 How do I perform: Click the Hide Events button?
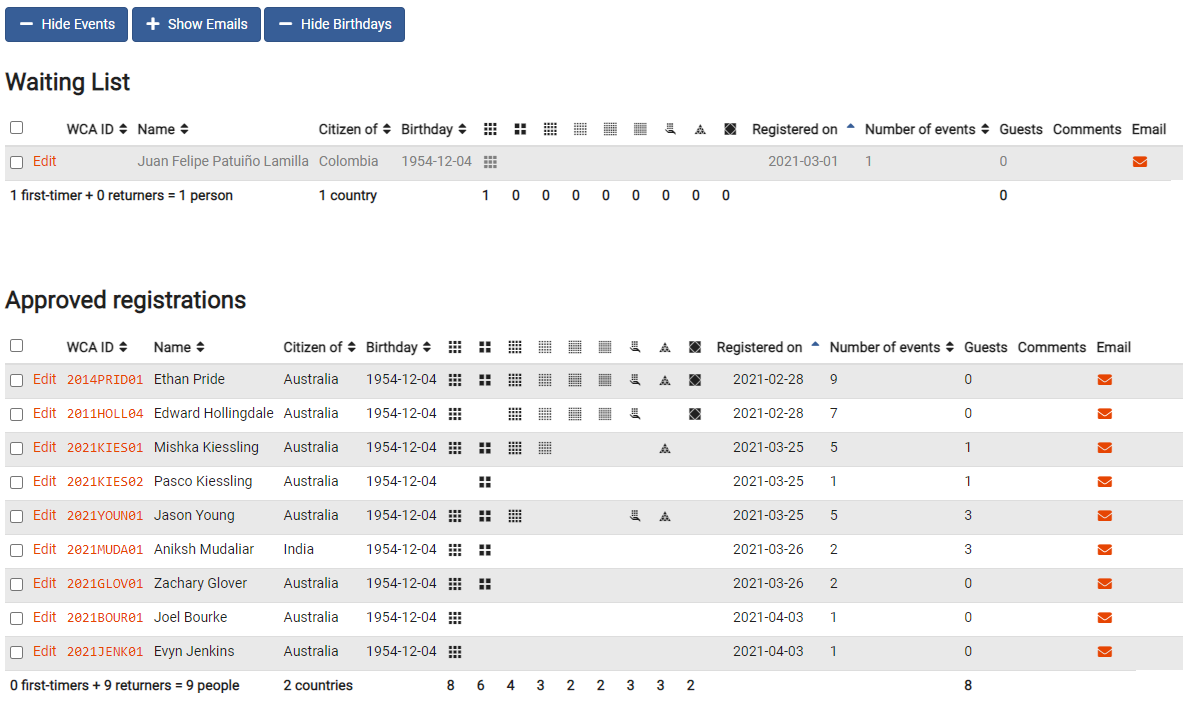[x=66, y=24]
